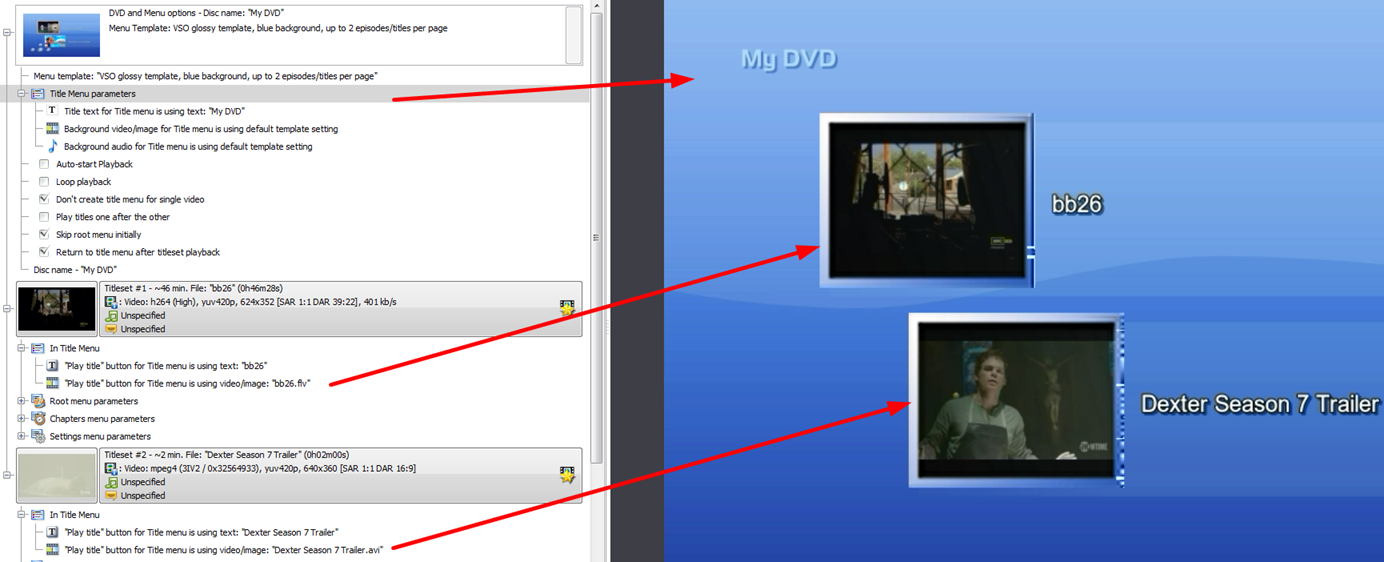Click the Titleset #2 Dexter video thumbnail
1384x562 pixels.
click(x=57, y=475)
